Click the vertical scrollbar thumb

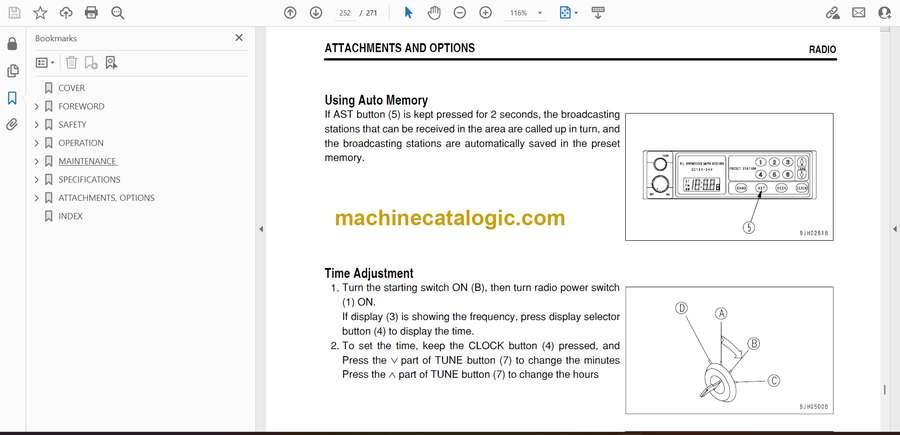coord(885,390)
